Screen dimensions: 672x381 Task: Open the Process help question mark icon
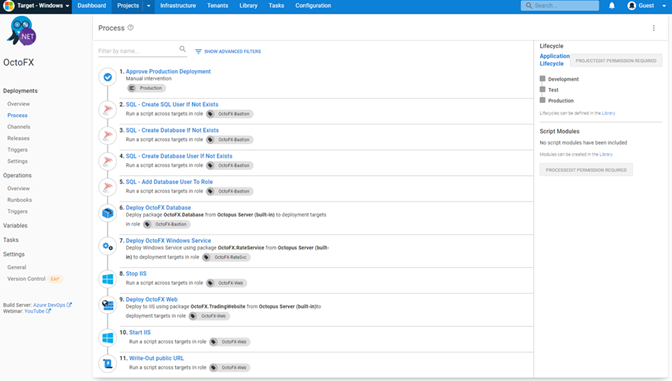[x=131, y=27]
